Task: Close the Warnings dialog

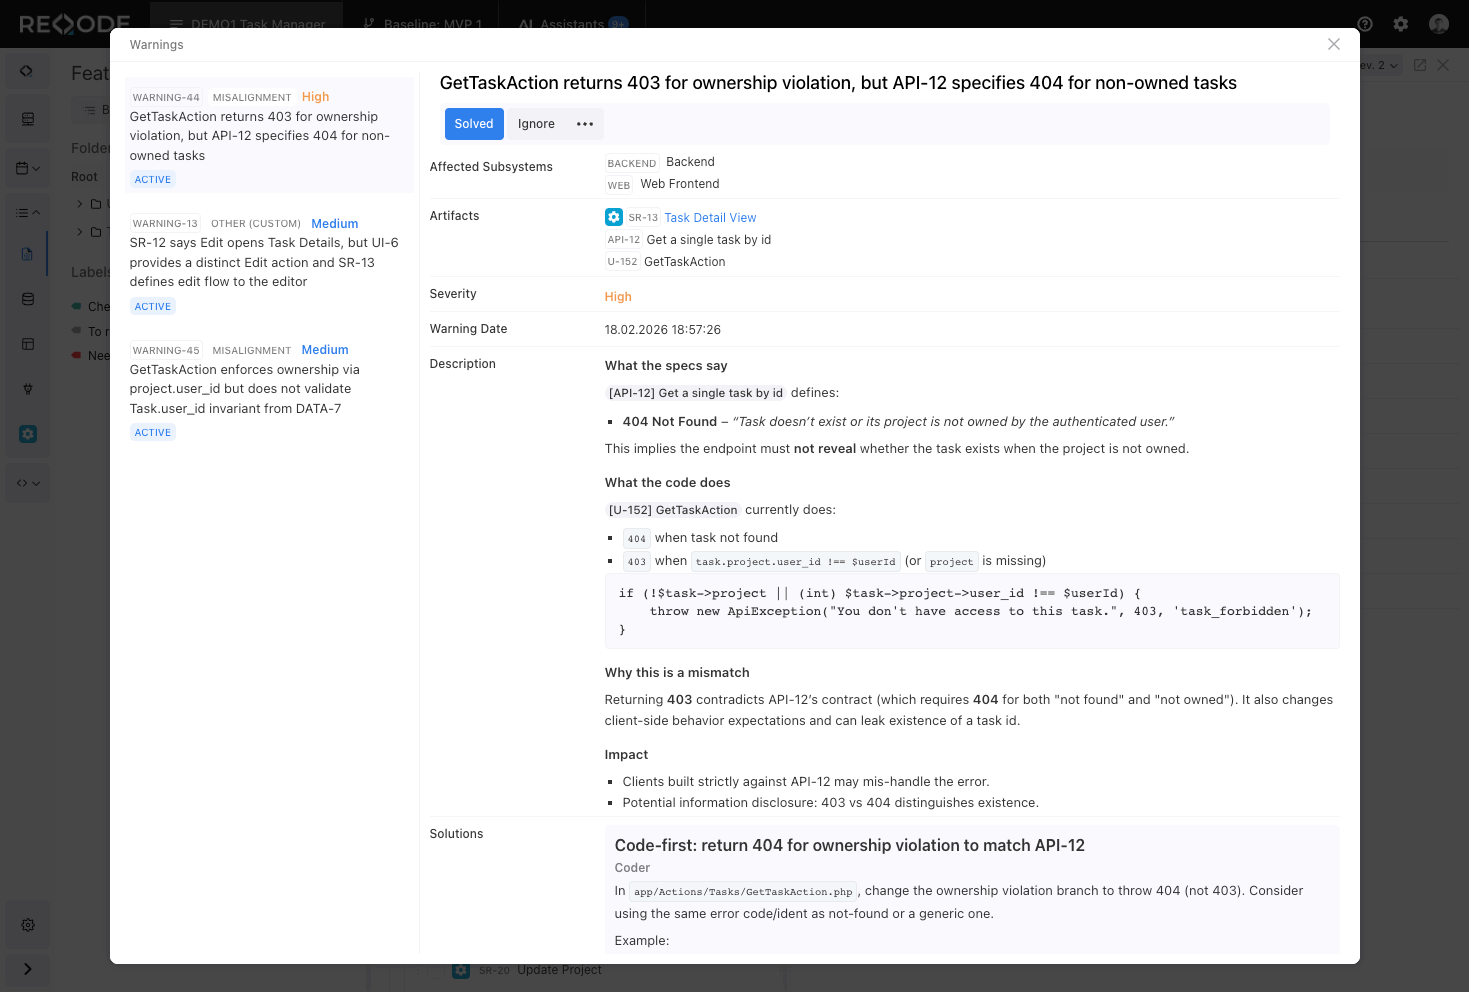Action: click(x=1334, y=44)
